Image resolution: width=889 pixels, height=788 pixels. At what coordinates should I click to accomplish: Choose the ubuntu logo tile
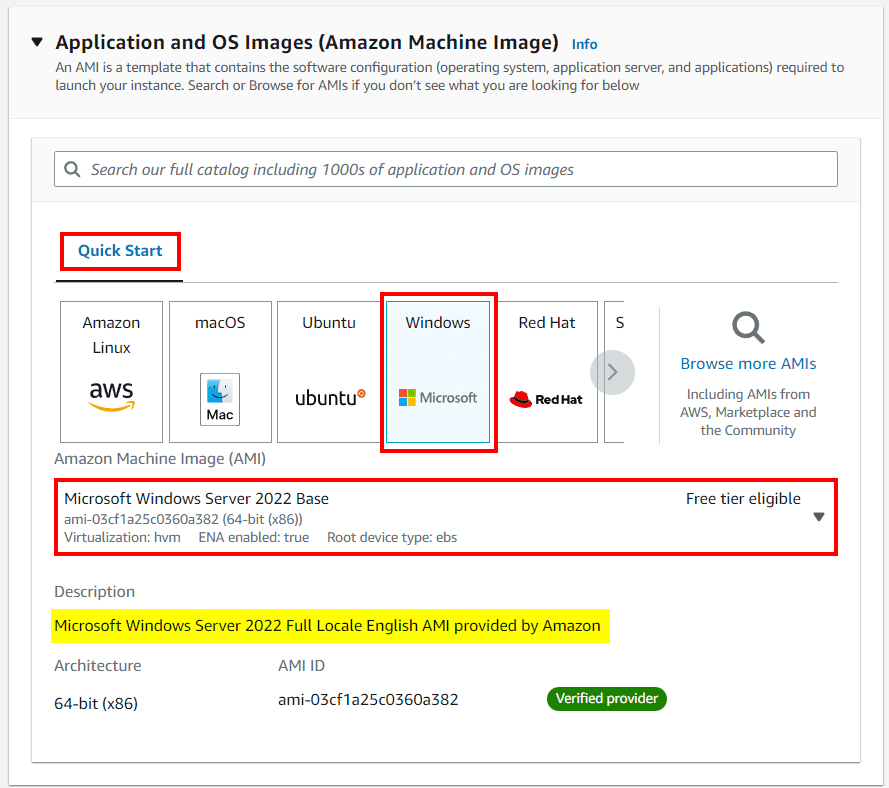click(x=329, y=397)
